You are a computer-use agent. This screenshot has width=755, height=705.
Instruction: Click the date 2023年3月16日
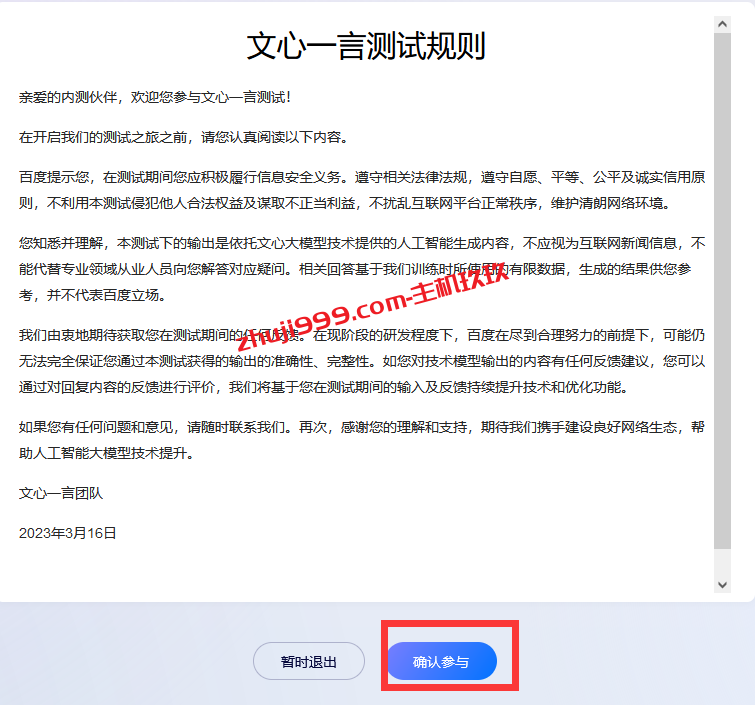pyautogui.click(x=68, y=533)
